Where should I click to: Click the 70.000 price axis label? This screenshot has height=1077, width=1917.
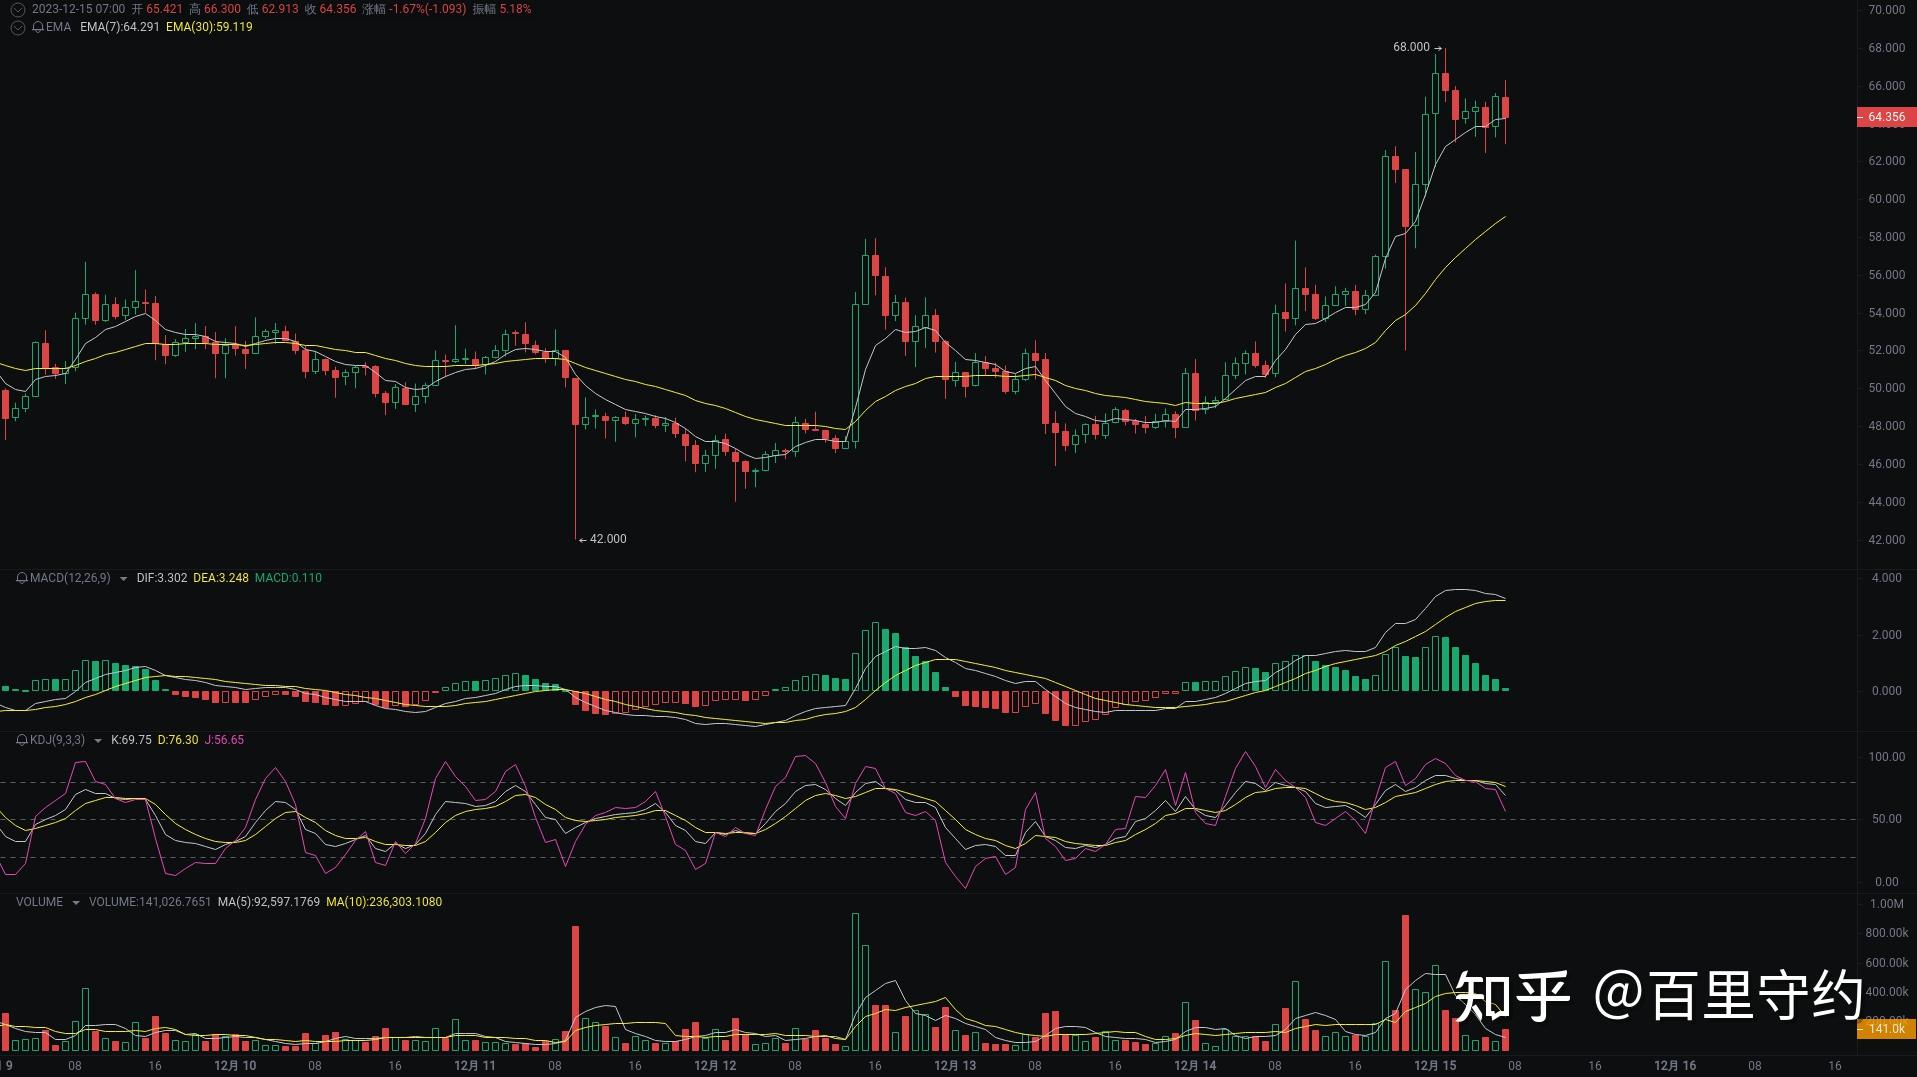1886,10
